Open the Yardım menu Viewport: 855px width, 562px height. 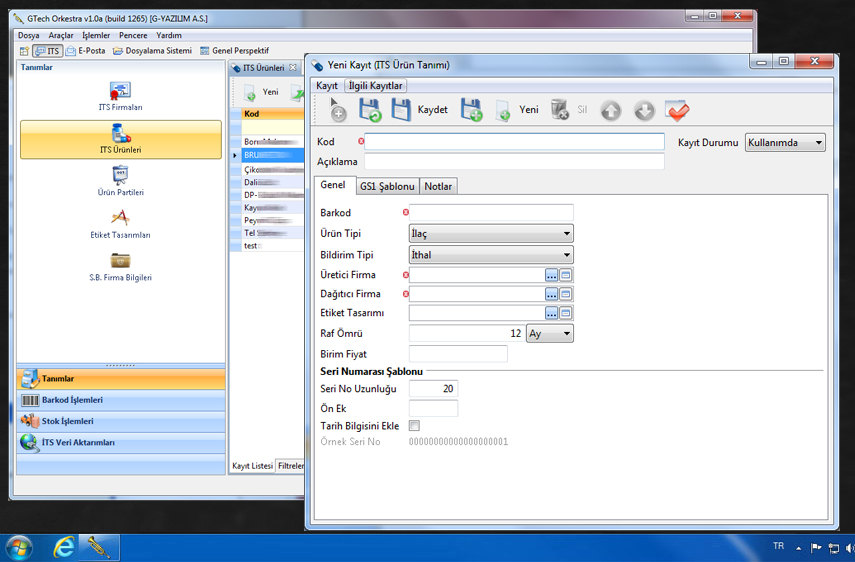pos(169,35)
